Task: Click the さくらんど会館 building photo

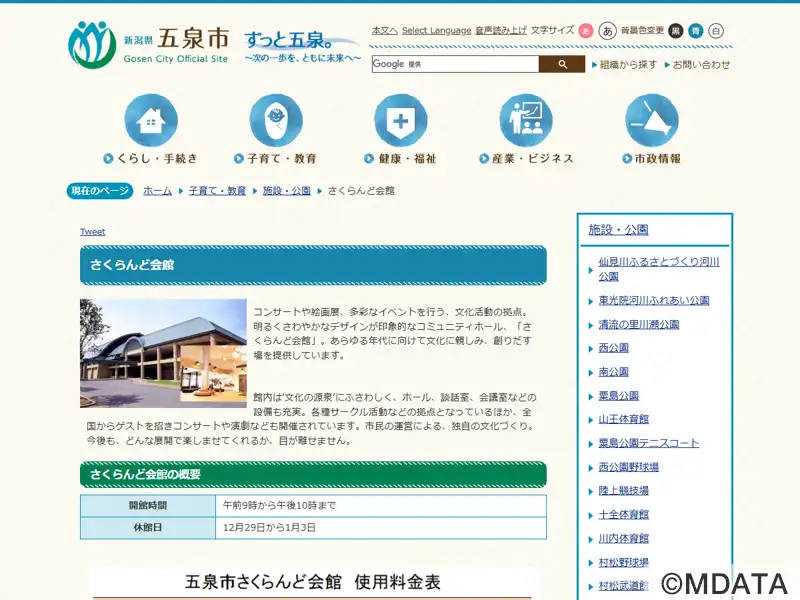Action: coord(163,353)
